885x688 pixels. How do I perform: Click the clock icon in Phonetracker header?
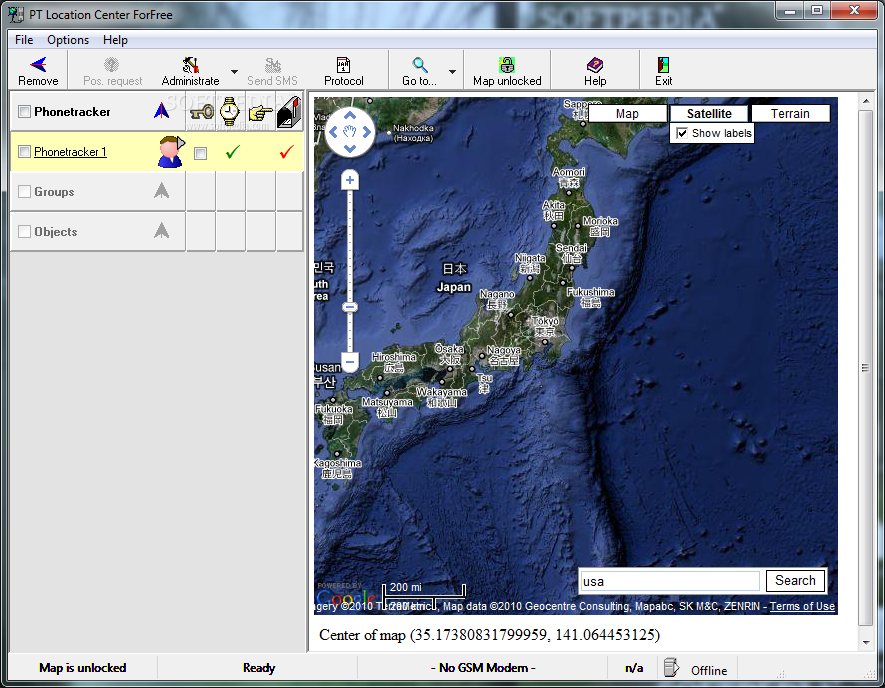pyautogui.click(x=229, y=111)
